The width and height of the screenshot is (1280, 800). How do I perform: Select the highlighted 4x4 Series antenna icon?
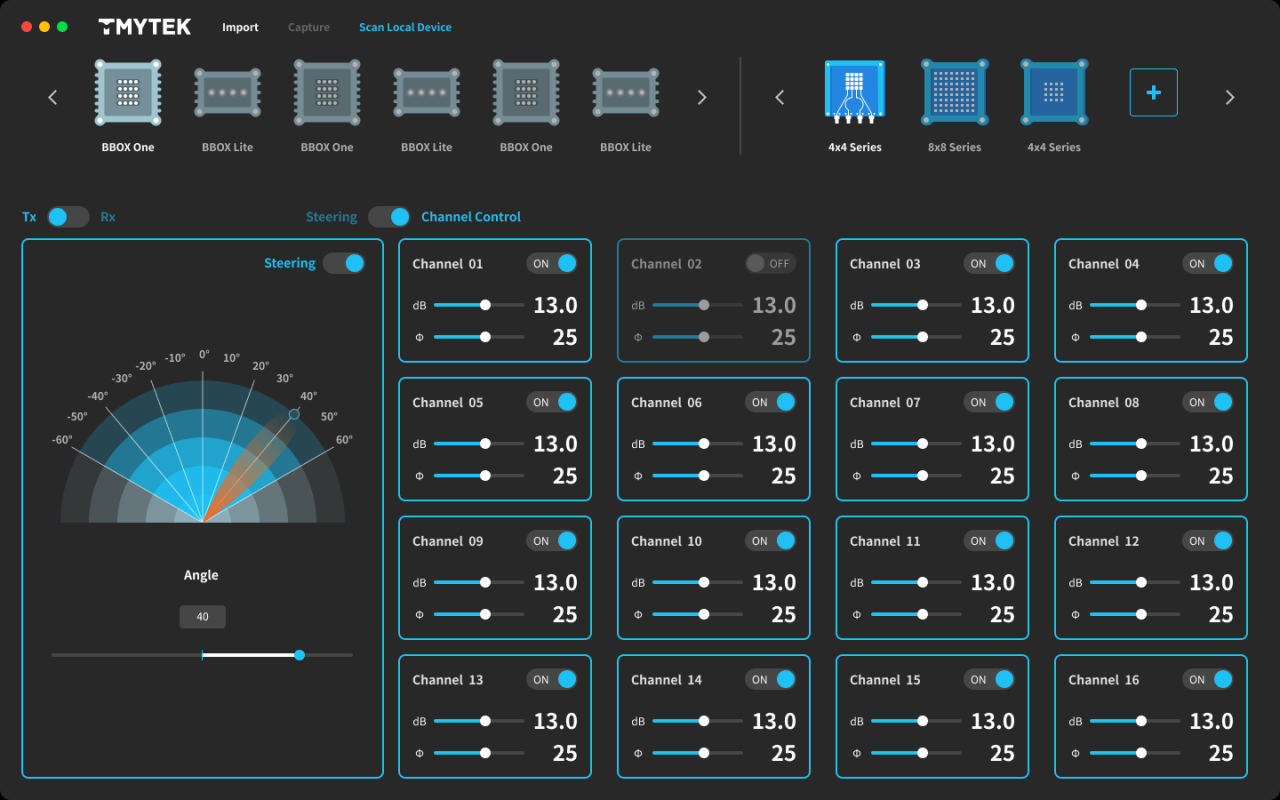[855, 92]
